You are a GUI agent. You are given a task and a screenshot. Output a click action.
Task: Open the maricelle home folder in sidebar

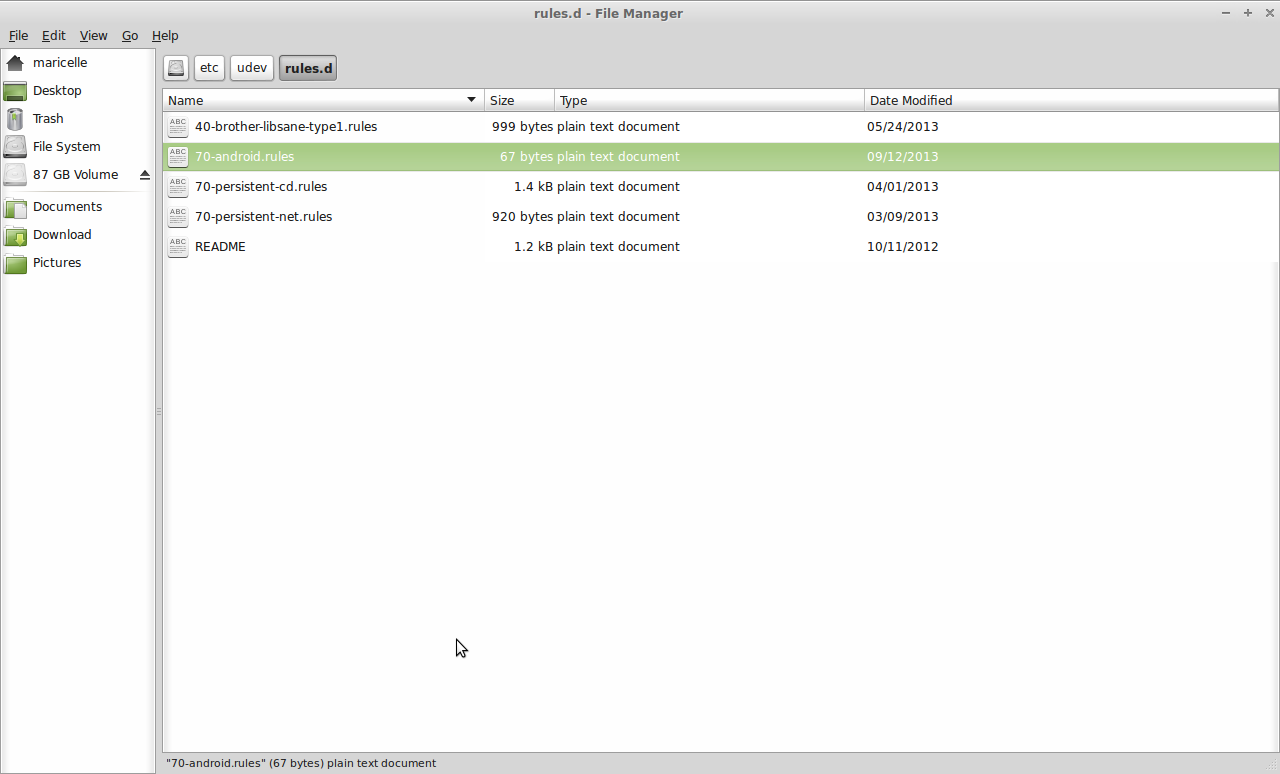coord(60,62)
